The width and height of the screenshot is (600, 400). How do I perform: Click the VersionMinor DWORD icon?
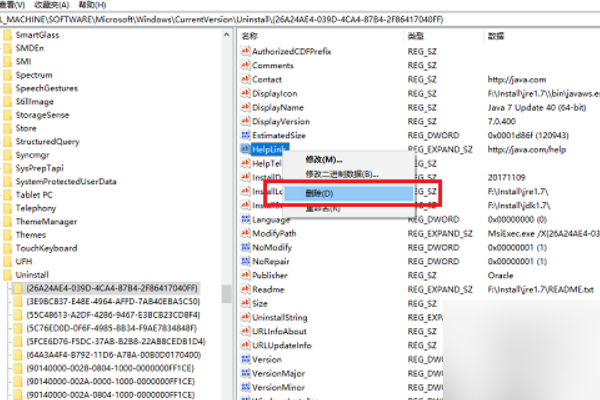[245, 387]
